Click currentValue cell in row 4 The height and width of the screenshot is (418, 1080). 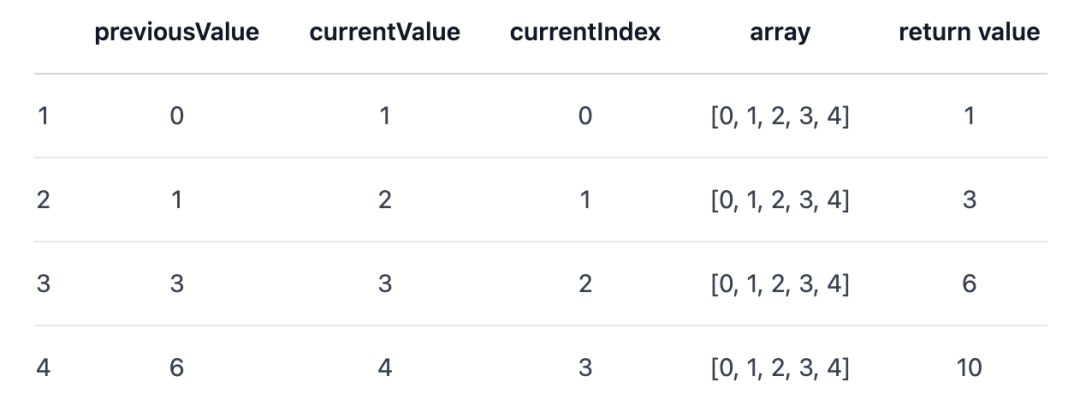385,368
